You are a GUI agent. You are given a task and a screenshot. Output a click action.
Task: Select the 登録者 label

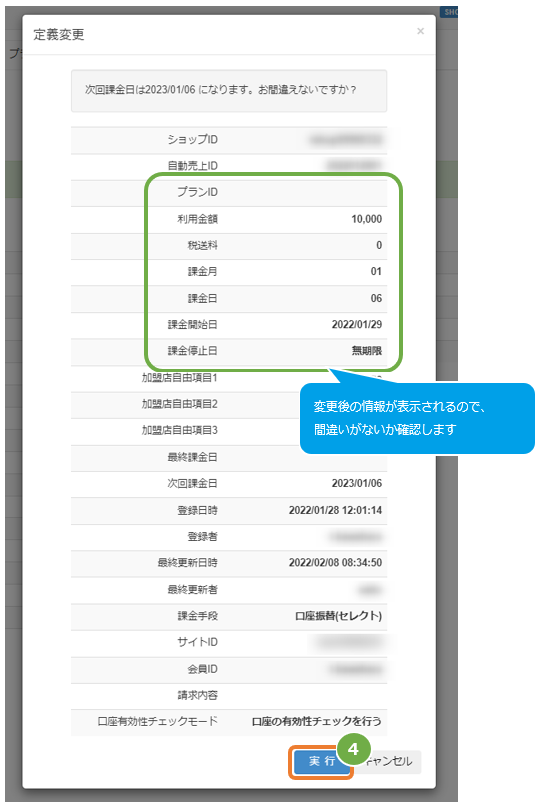pyautogui.click(x=203, y=536)
